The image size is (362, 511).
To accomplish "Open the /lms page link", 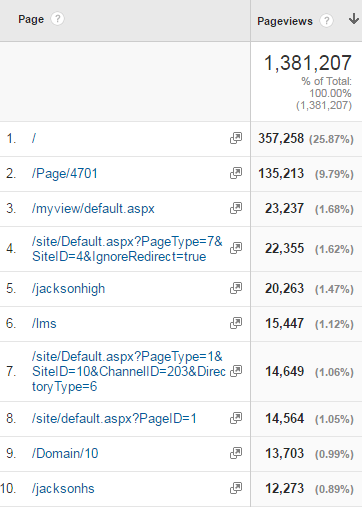I will click(44, 323).
